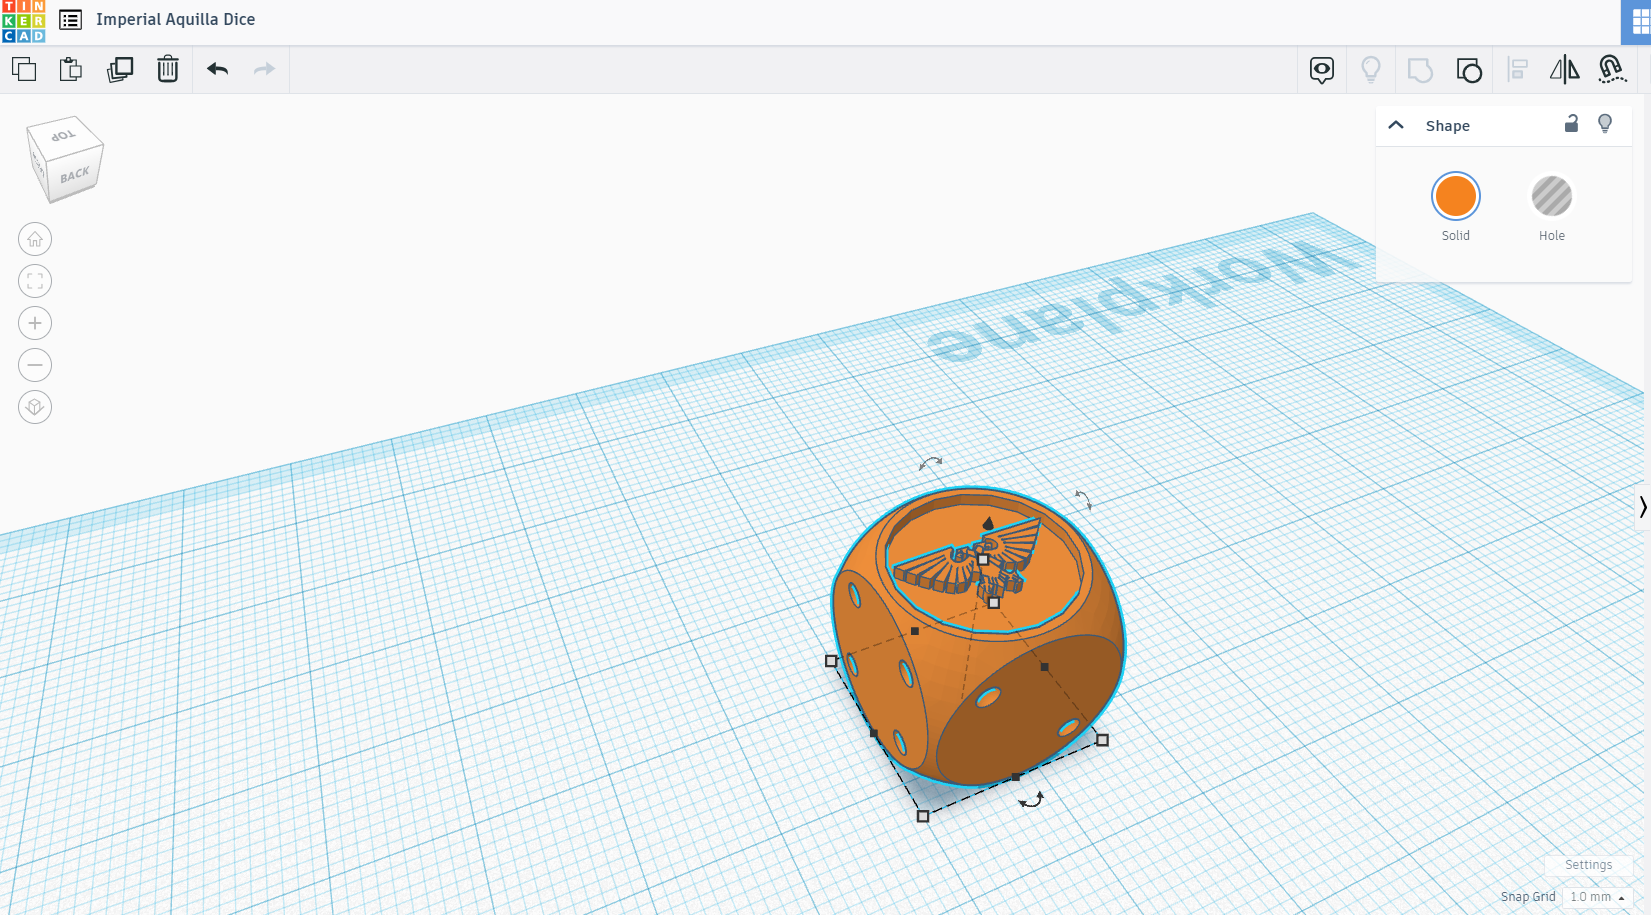Screen dimensions: 1651x915
Task: Click the Tinkercad logo
Action: 23,21
